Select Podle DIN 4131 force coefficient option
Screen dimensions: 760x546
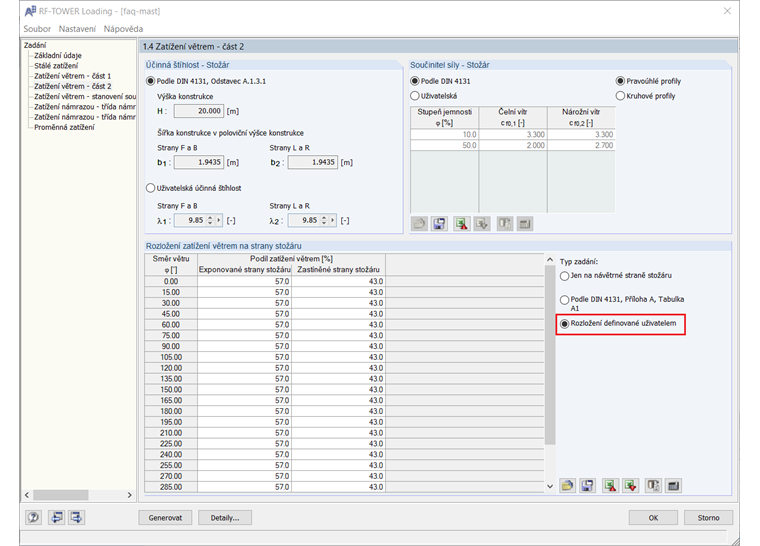[x=415, y=81]
